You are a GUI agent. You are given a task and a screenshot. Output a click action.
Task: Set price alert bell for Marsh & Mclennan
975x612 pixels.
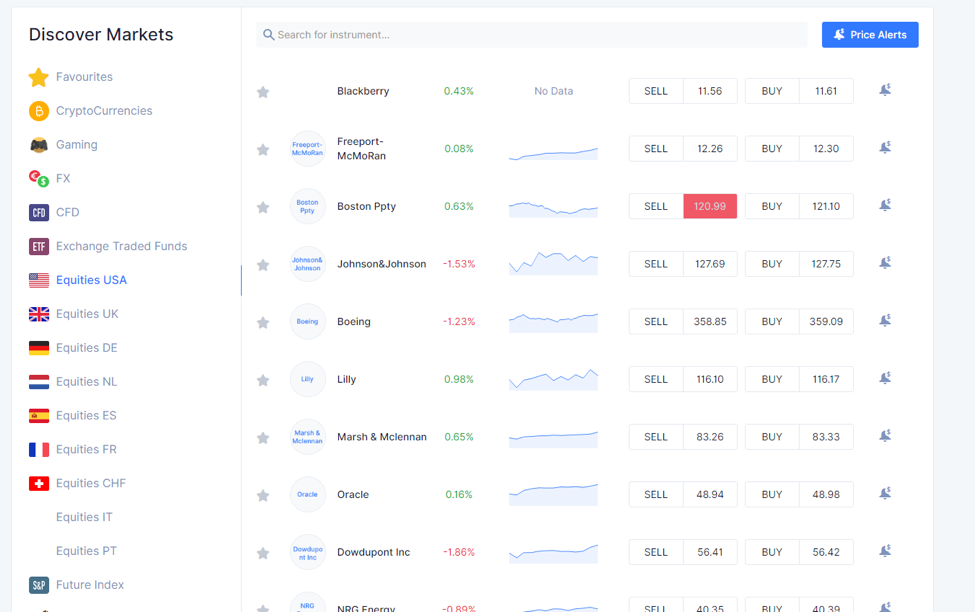point(885,436)
